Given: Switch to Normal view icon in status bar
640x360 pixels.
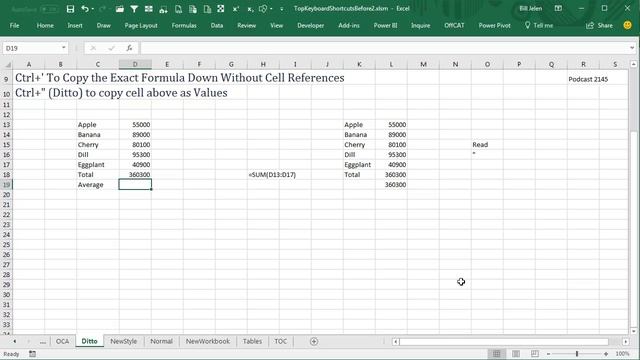Looking at the screenshot, I should (496, 354).
